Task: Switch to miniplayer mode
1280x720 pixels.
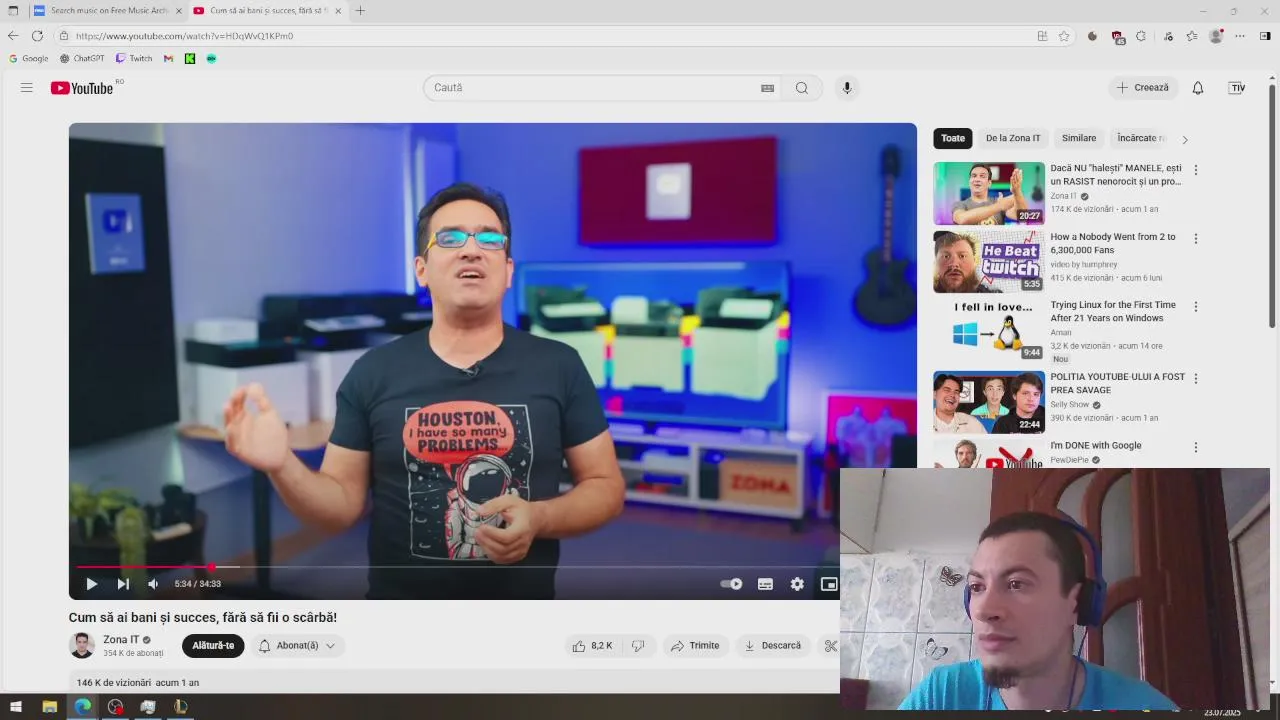Action: pyautogui.click(x=829, y=584)
